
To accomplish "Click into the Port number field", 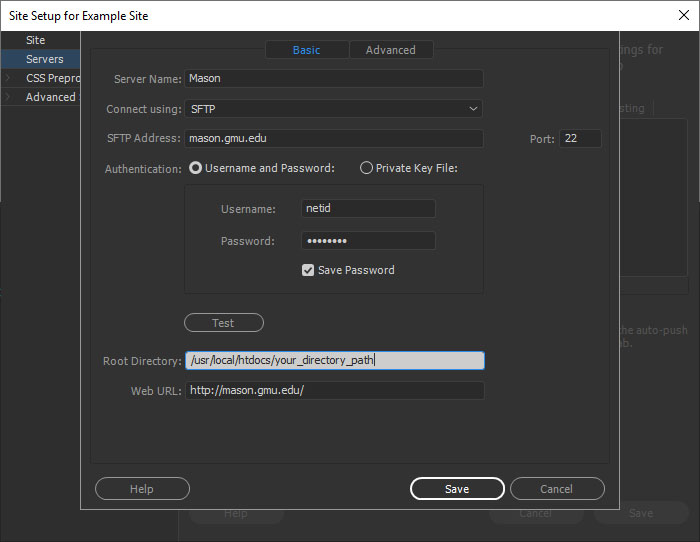I will [x=580, y=139].
